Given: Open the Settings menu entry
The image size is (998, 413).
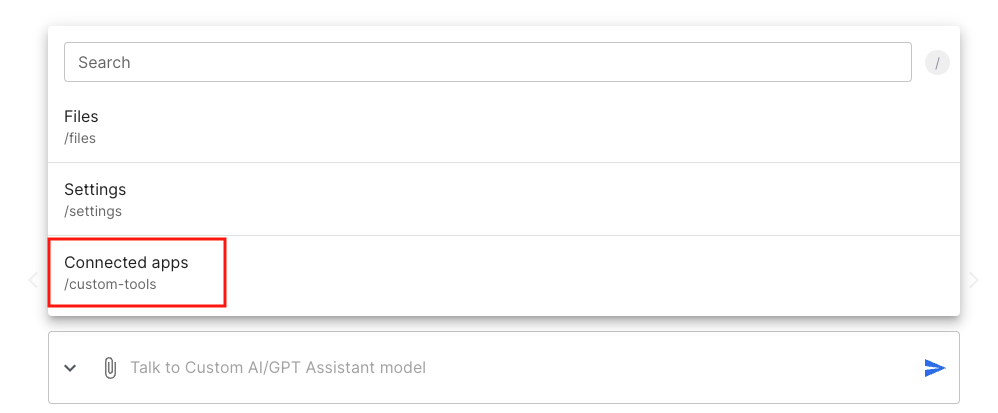Looking at the screenshot, I should (x=503, y=199).
